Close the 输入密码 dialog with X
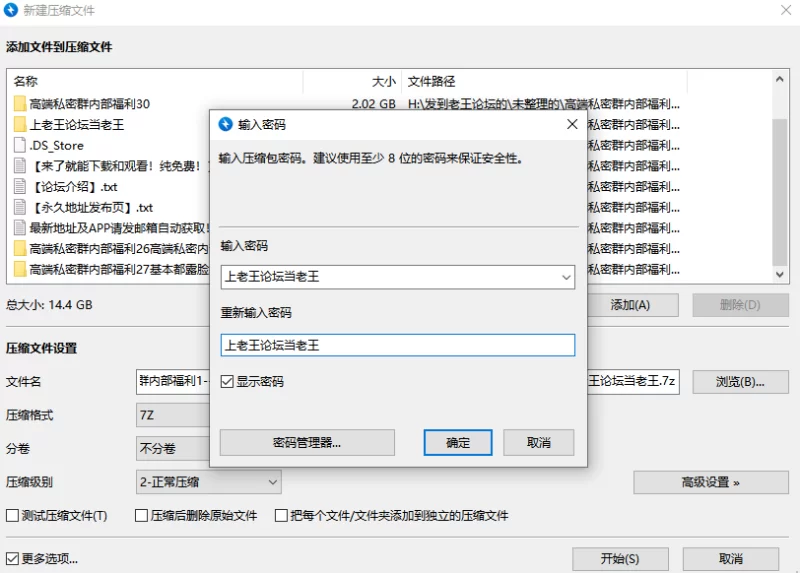The height and width of the screenshot is (573, 800). coord(572,124)
